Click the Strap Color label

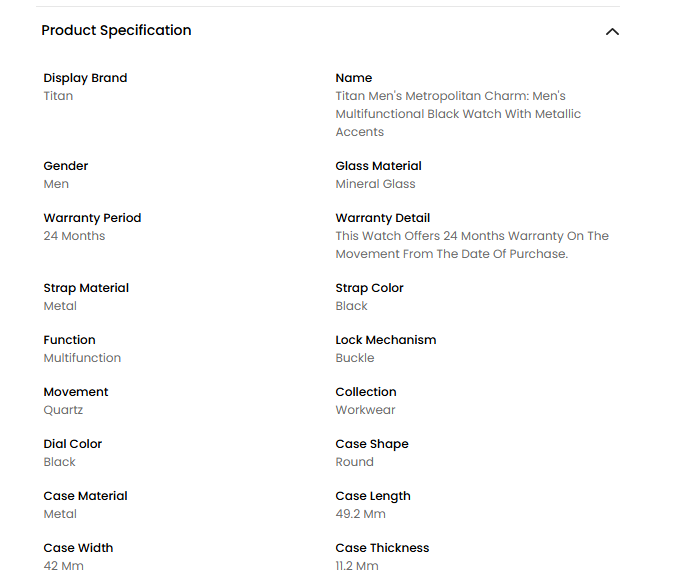[x=370, y=288]
